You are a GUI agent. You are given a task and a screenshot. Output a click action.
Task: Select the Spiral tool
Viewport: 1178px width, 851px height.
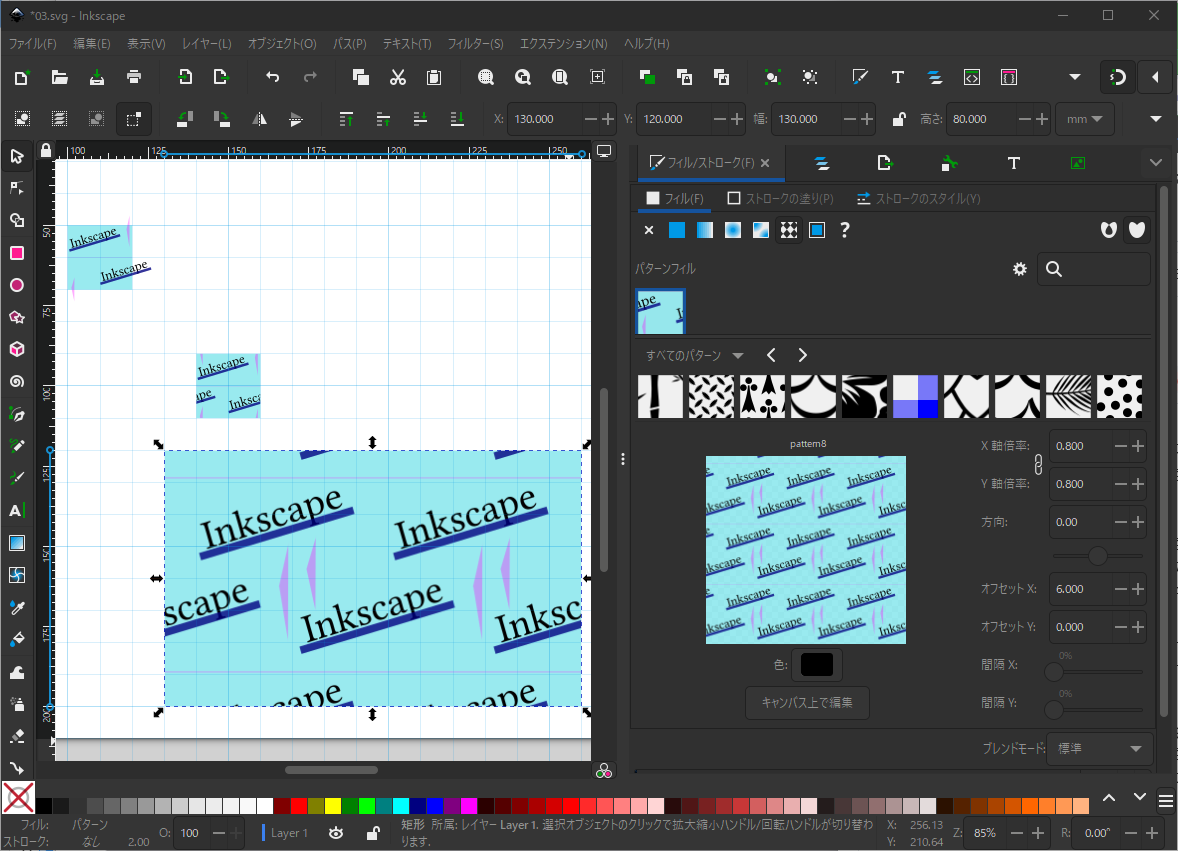(17, 382)
